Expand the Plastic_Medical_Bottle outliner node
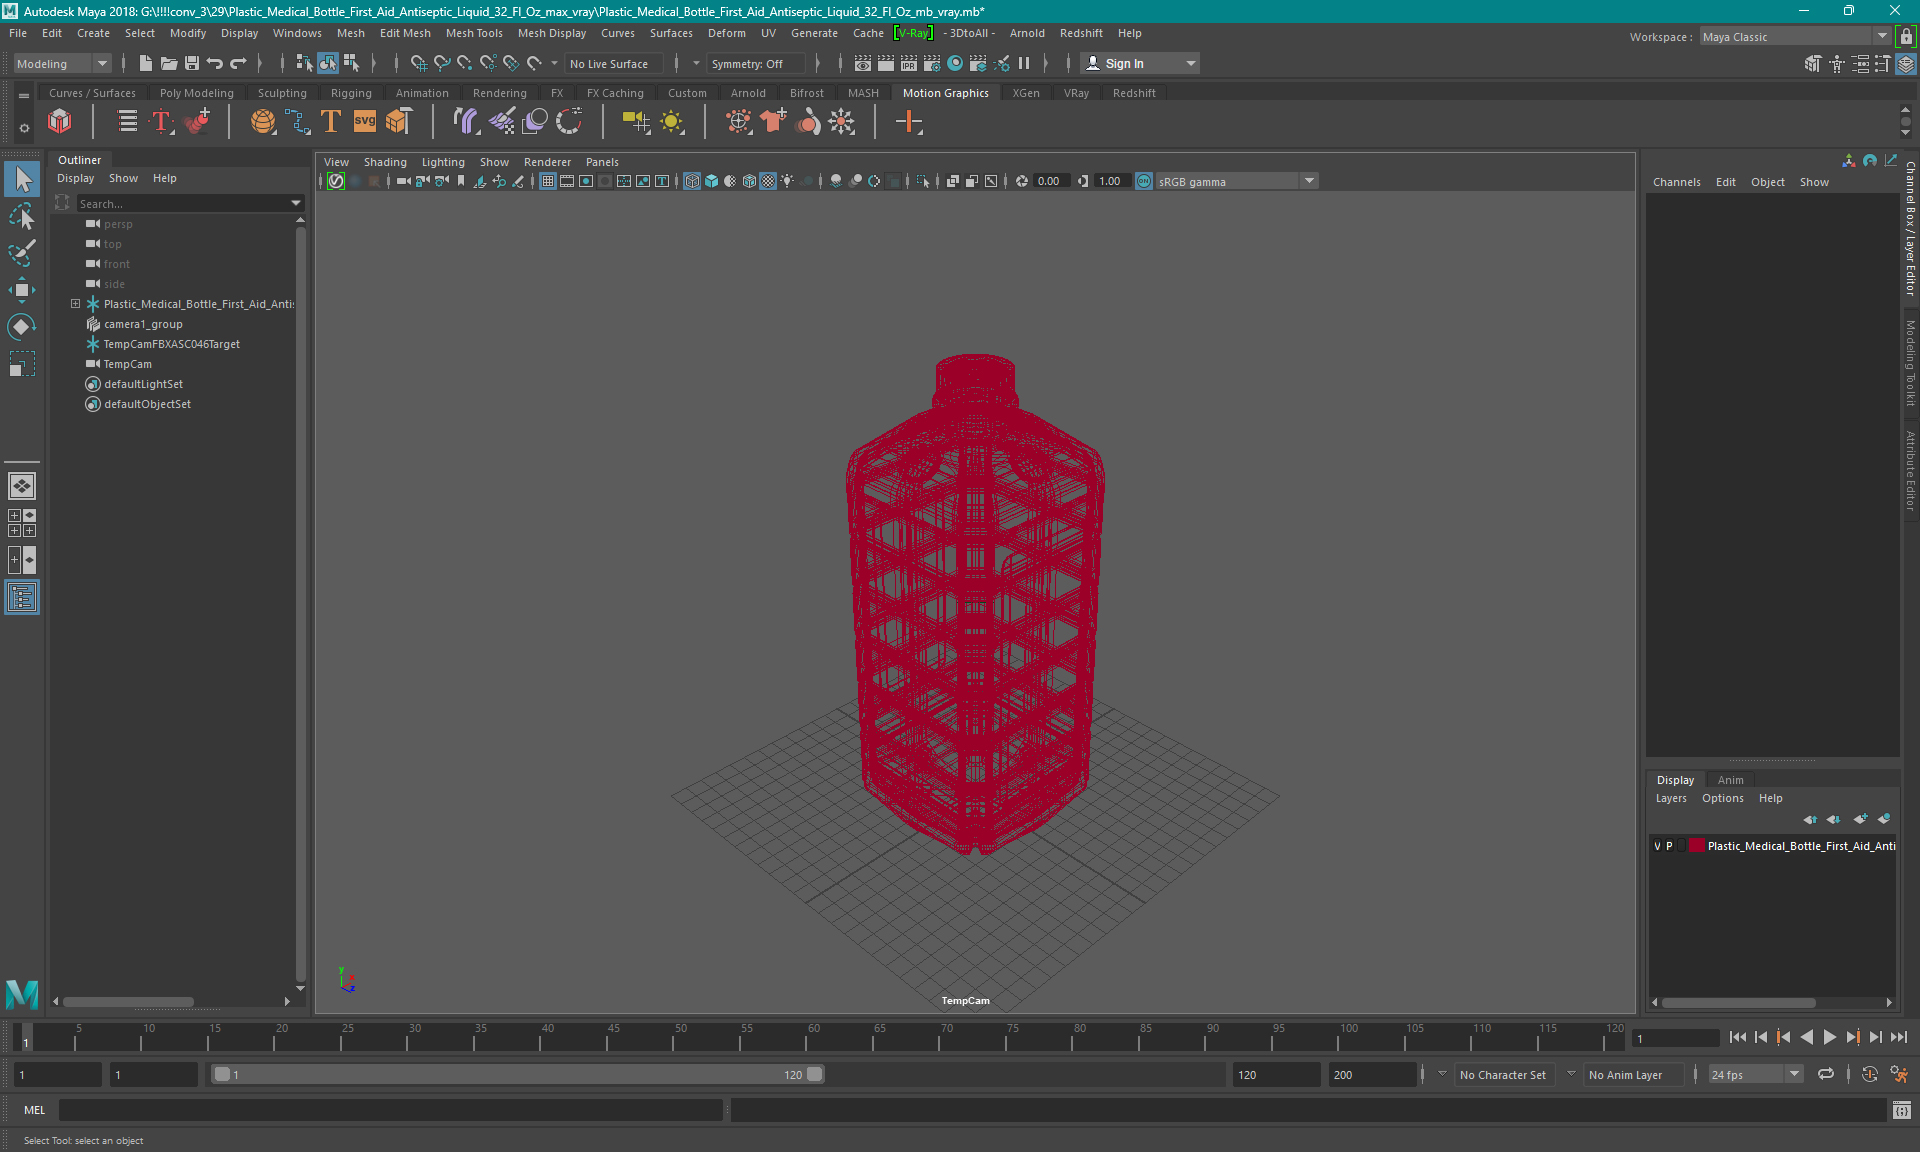 (x=75, y=304)
